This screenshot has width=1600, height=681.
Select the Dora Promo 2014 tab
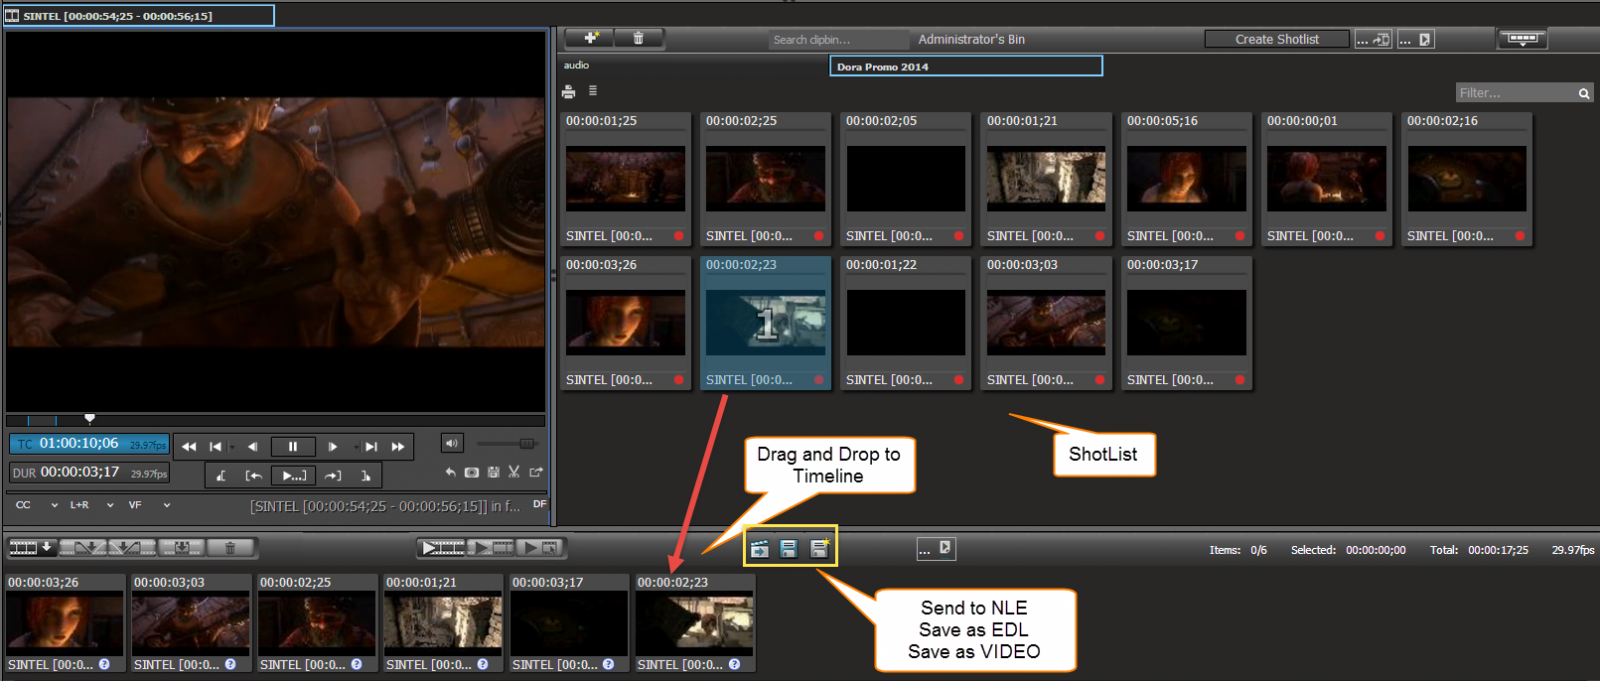(965, 66)
